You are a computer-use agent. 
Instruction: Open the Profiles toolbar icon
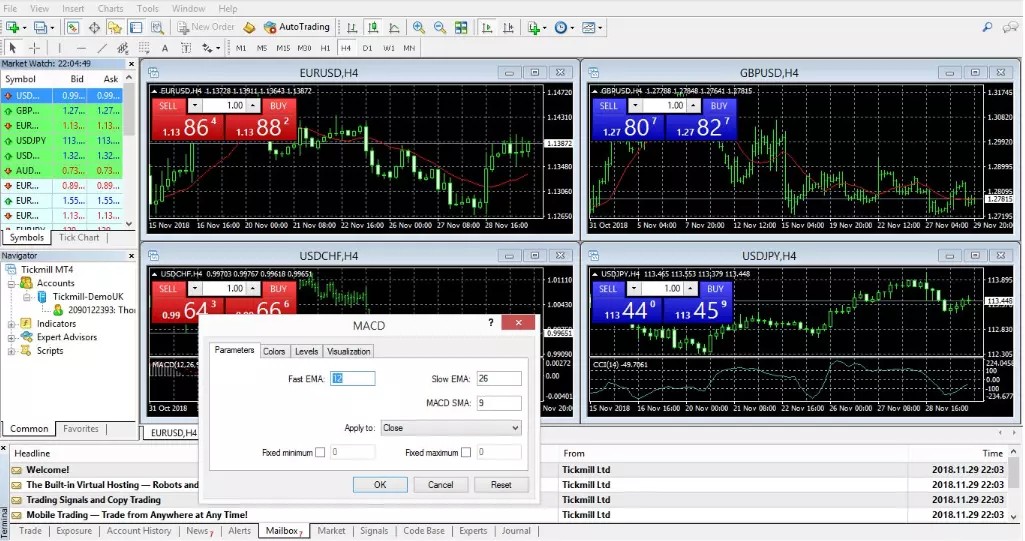[41, 27]
